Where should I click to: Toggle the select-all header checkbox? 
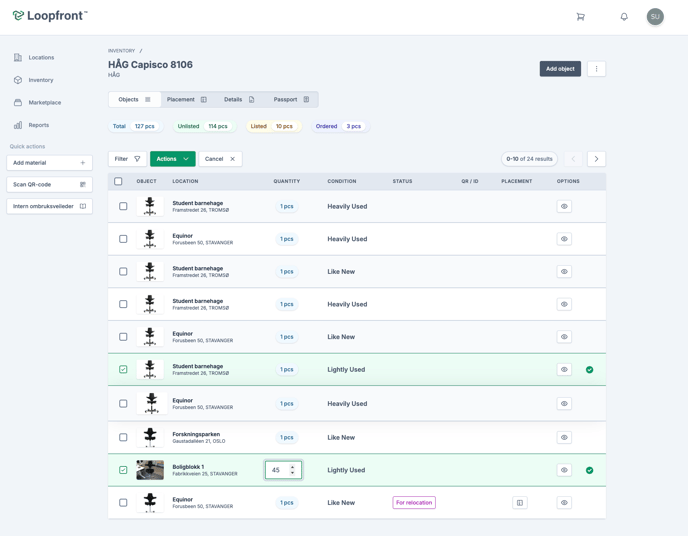tap(118, 181)
